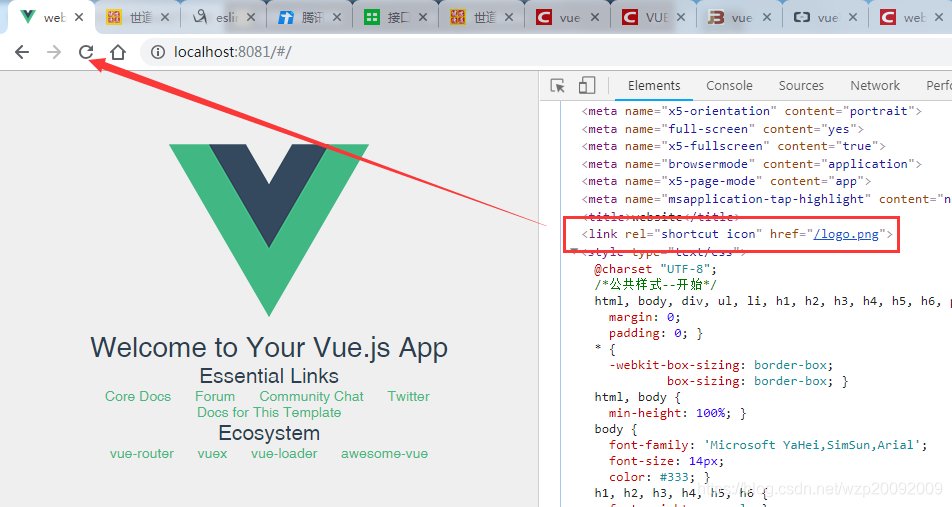952x507 pixels.
Task: Select the meta browsermode line
Action: 752,164
